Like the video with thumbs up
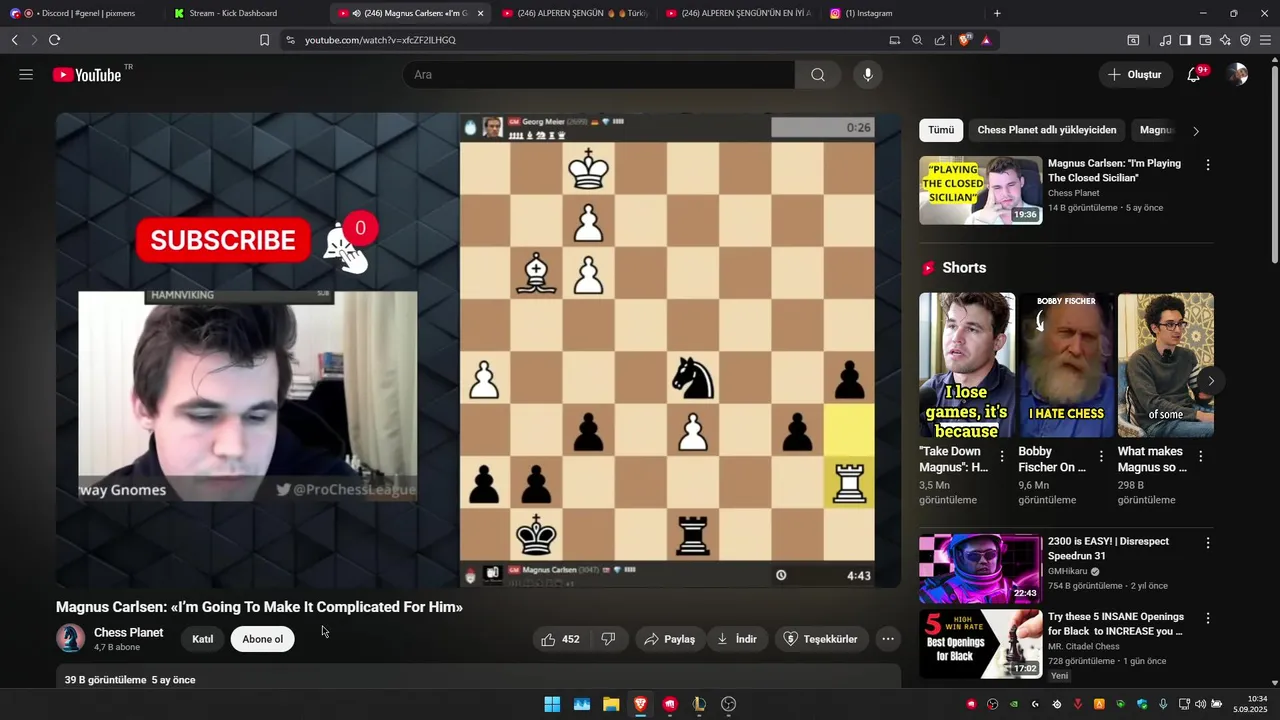The height and width of the screenshot is (720, 1280). pyautogui.click(x=560, y=639)
